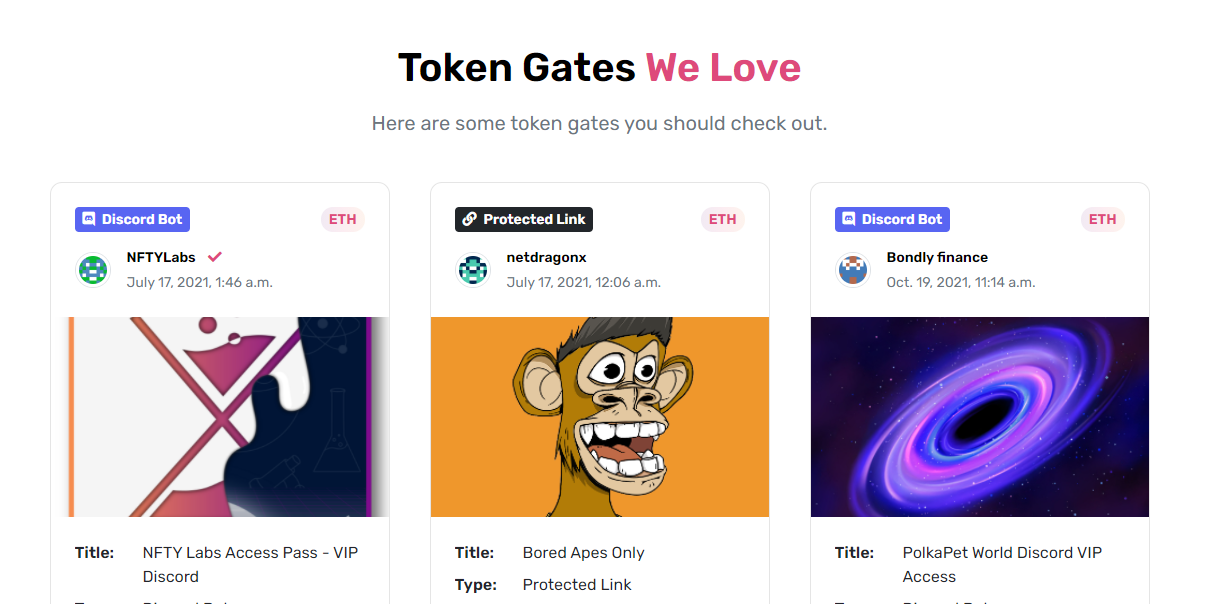Image resolution: width=1205 pixels, height=604 pixels.
Task: Open the purple galaxy cover image
Action: [980, 417]
